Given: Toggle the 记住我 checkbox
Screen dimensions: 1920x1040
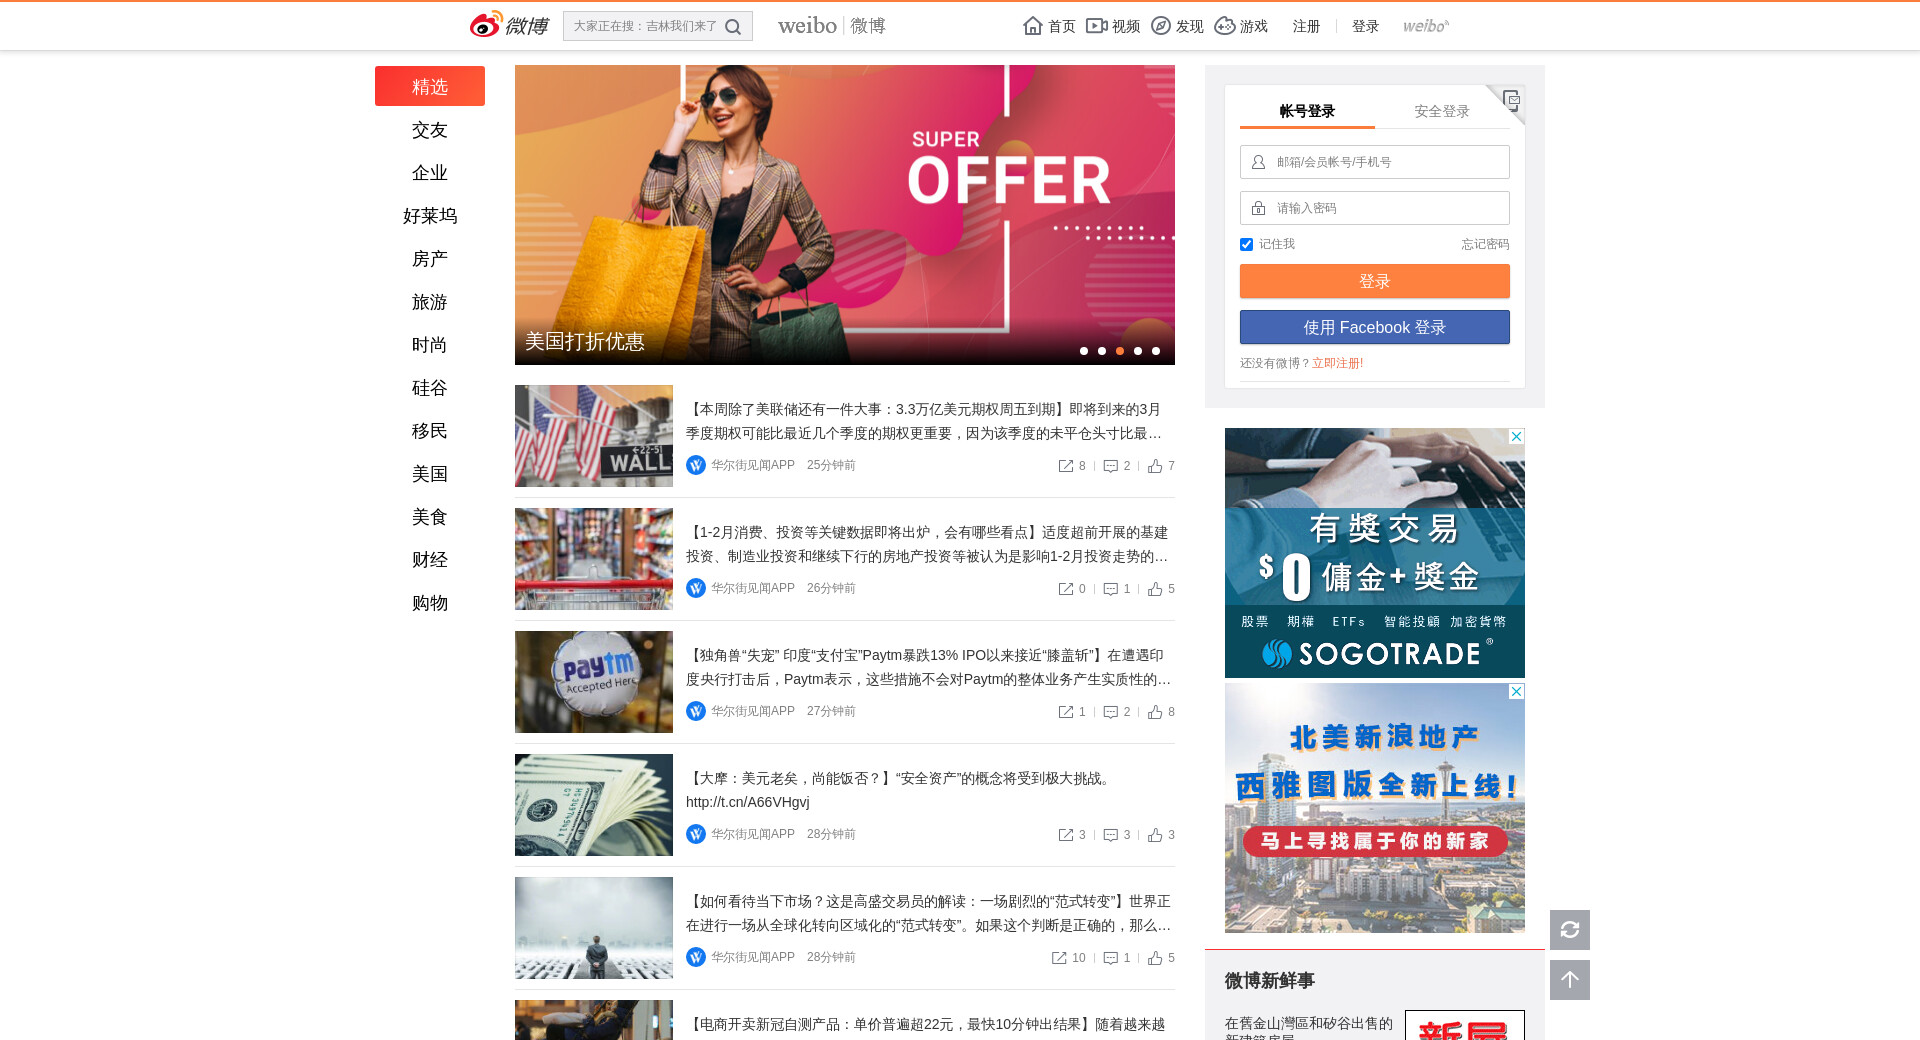Looking at the screenshot, I should pyautogui.click(x=1246, y=244).
